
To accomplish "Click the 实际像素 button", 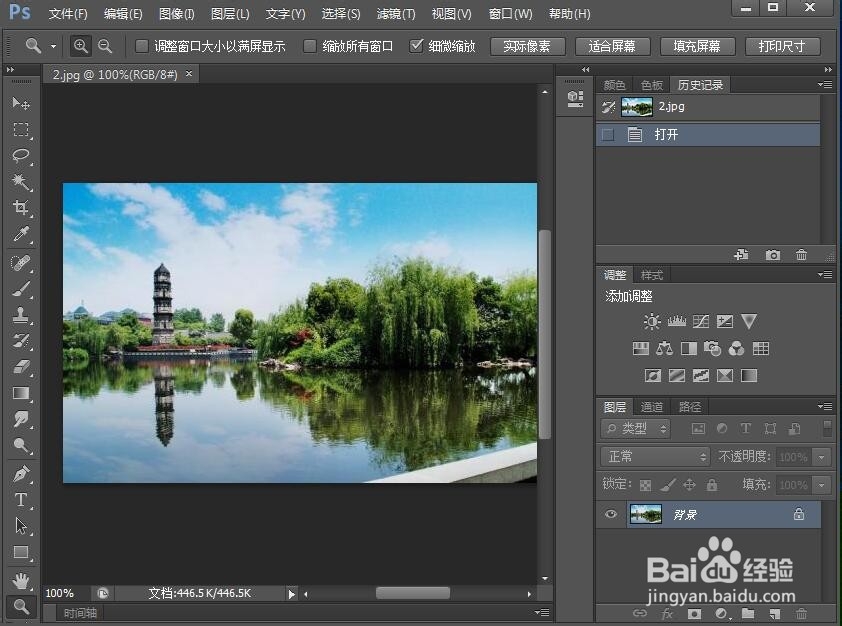I will tap(527, 45).
